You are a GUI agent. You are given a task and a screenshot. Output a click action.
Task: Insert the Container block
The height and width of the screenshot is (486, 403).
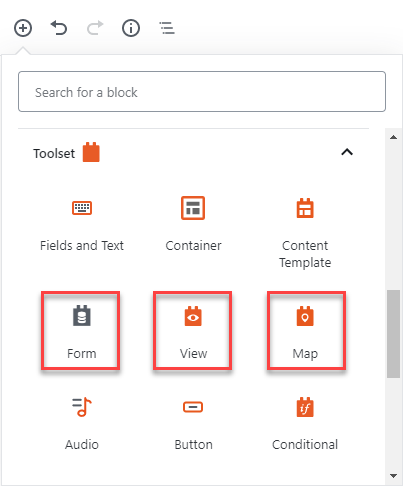click(x=193, y=225)
